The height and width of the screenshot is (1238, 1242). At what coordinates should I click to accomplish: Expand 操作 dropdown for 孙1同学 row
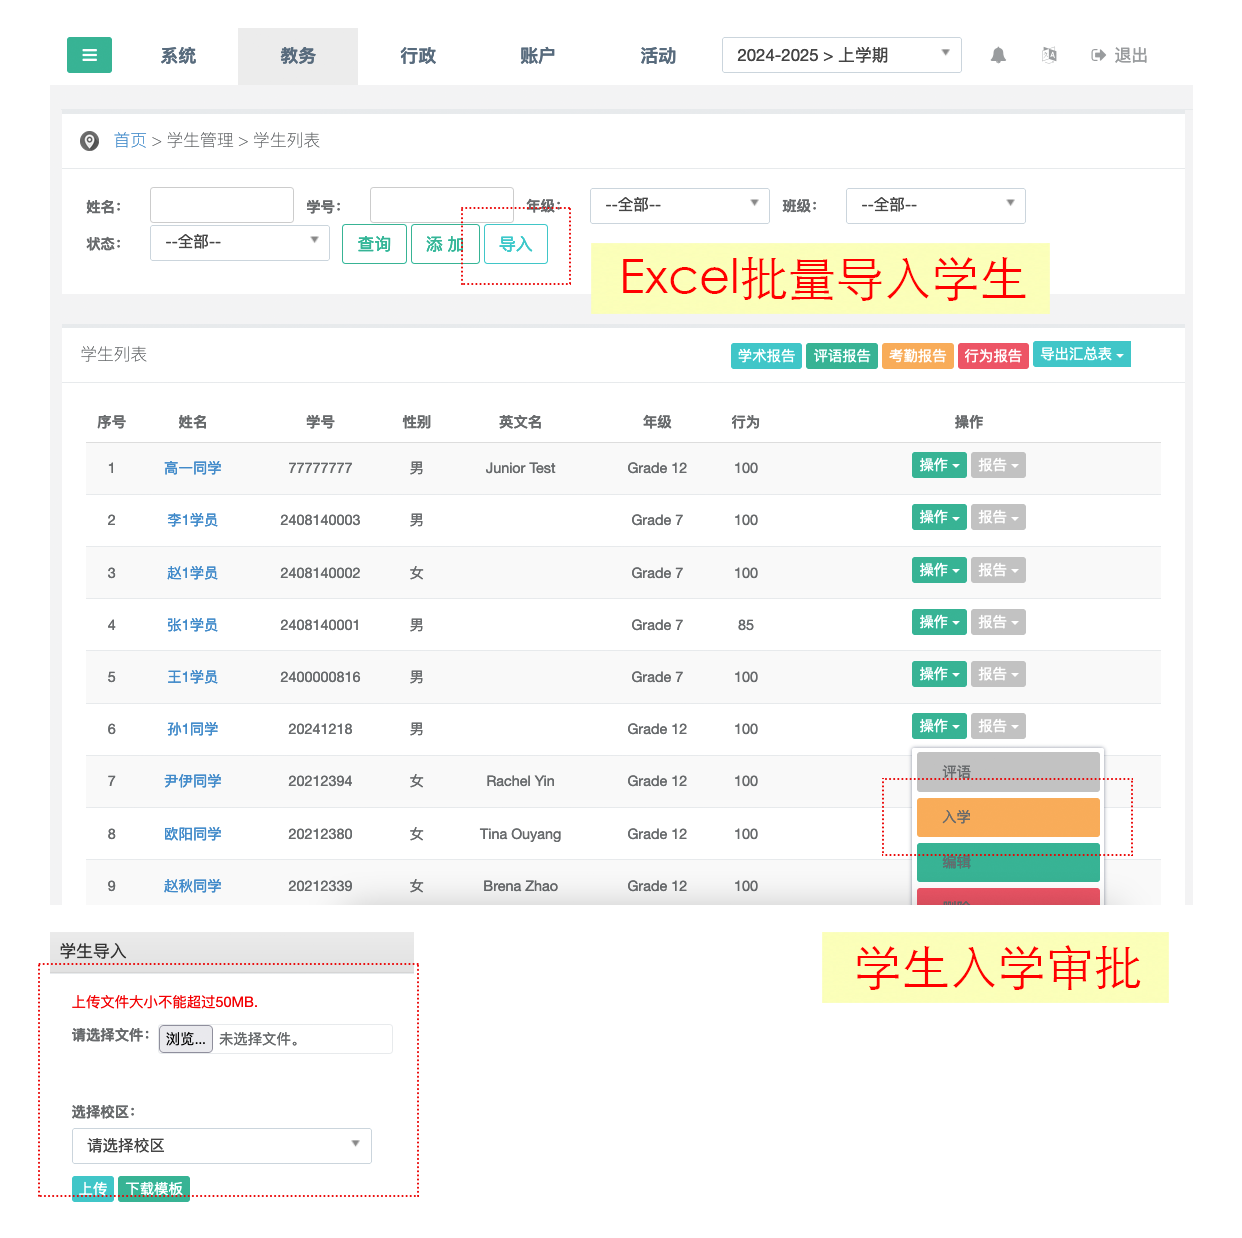939,726
